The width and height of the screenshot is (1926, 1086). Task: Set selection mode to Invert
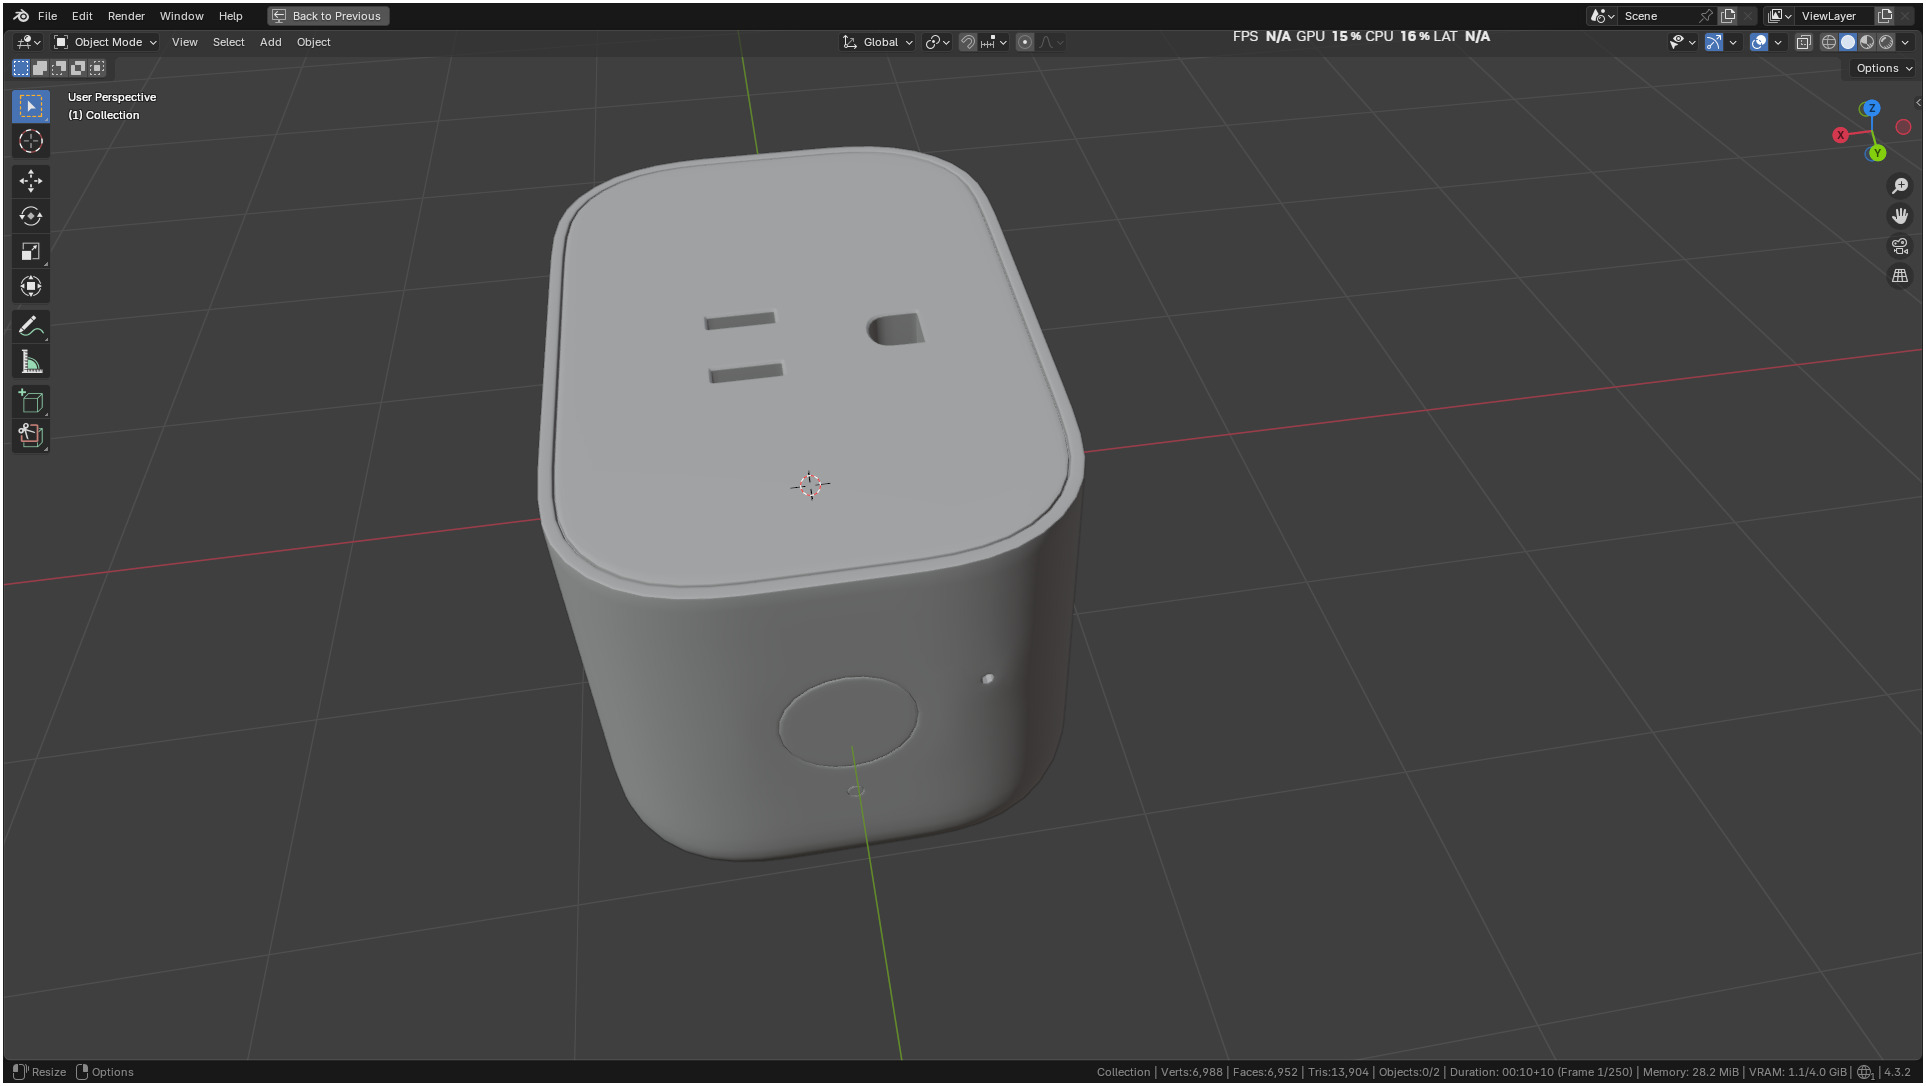78,68
